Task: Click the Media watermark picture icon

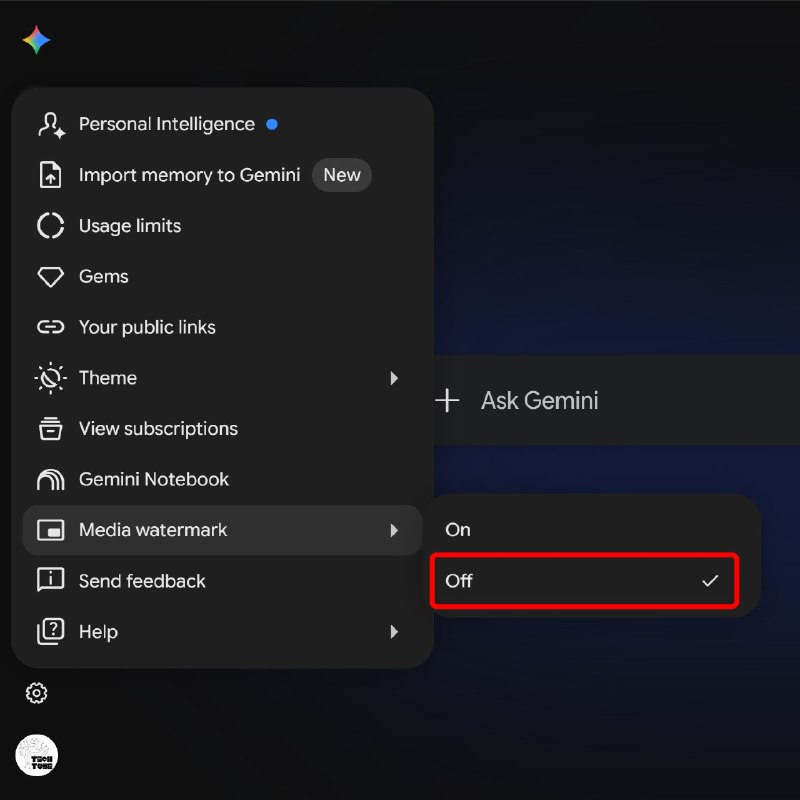Action: point(51,530)
